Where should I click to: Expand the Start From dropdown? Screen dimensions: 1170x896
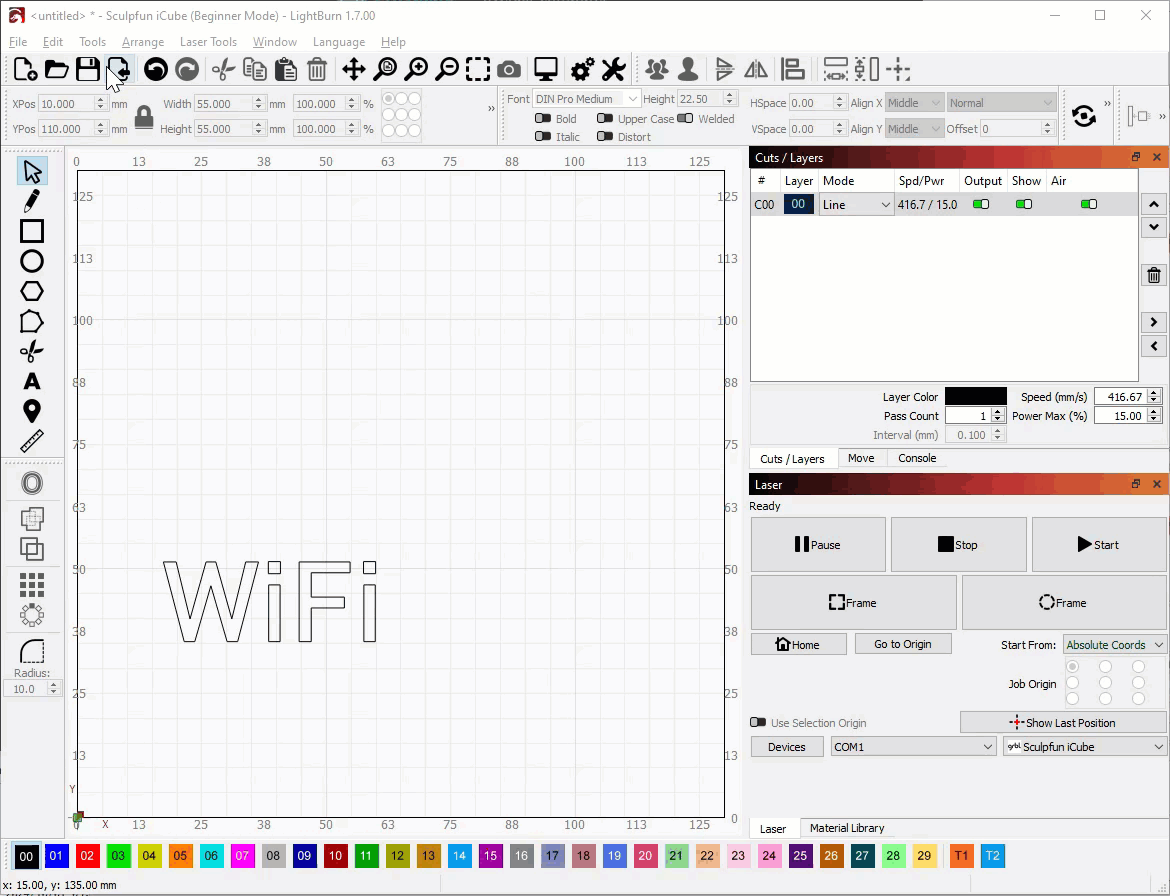[x=1114, y=645]
